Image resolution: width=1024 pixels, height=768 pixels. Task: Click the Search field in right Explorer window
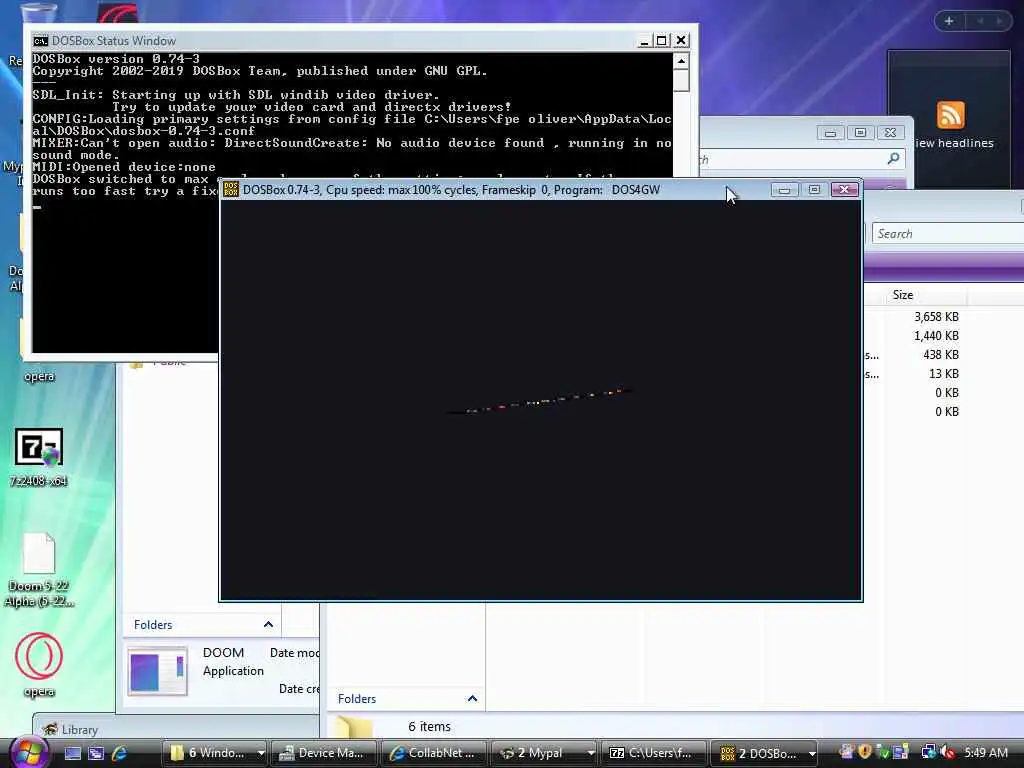point(948,233)
